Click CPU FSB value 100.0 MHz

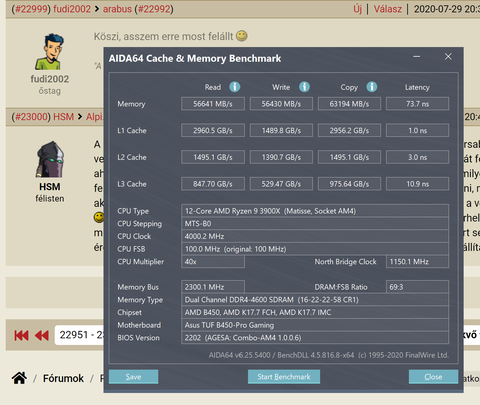click(x=315, y=249)
